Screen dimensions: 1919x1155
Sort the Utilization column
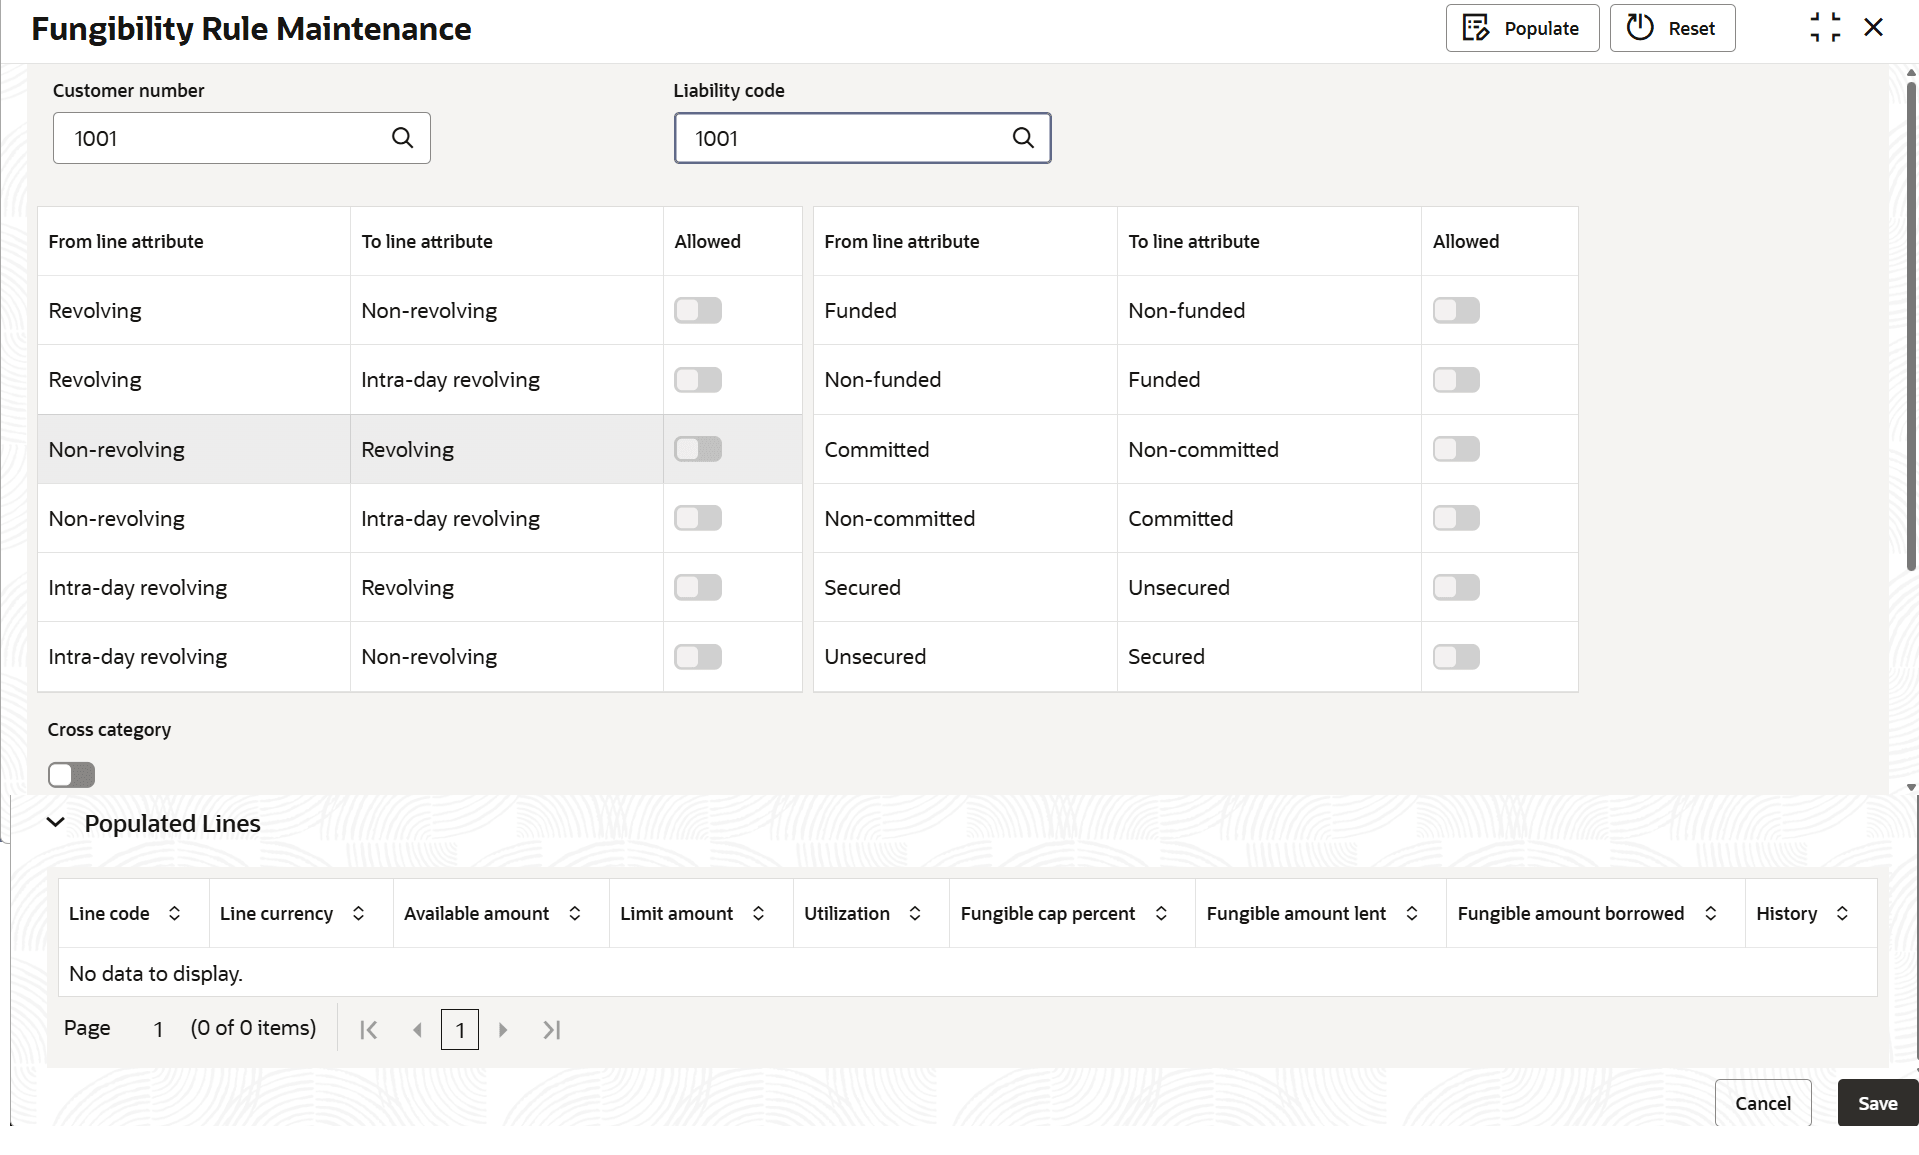click(915, 913)
